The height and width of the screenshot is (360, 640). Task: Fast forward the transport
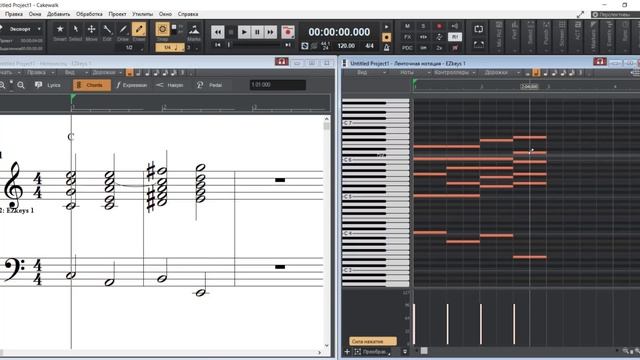point(270,32)
